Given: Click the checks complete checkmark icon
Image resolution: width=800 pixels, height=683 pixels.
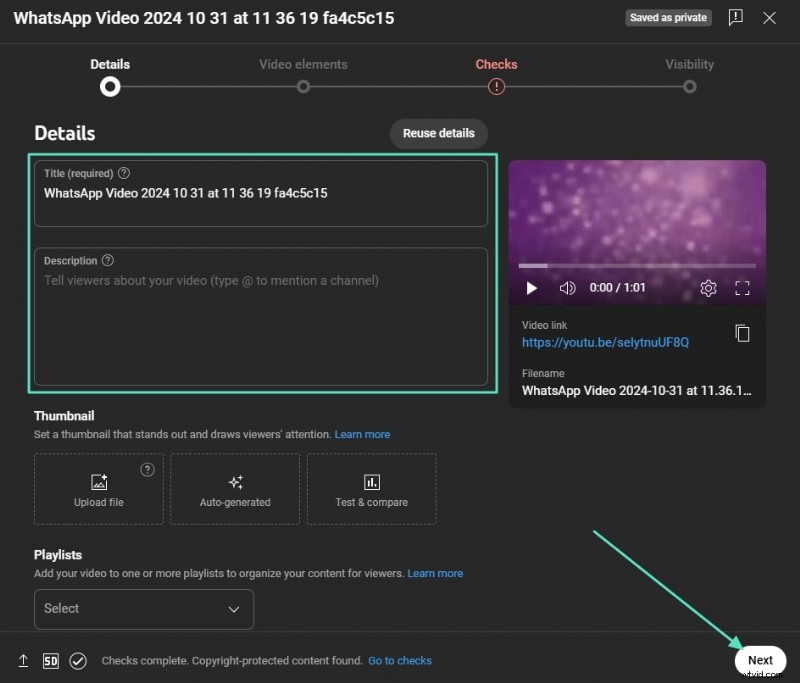Looking at the screenshot, I should 77,661.
